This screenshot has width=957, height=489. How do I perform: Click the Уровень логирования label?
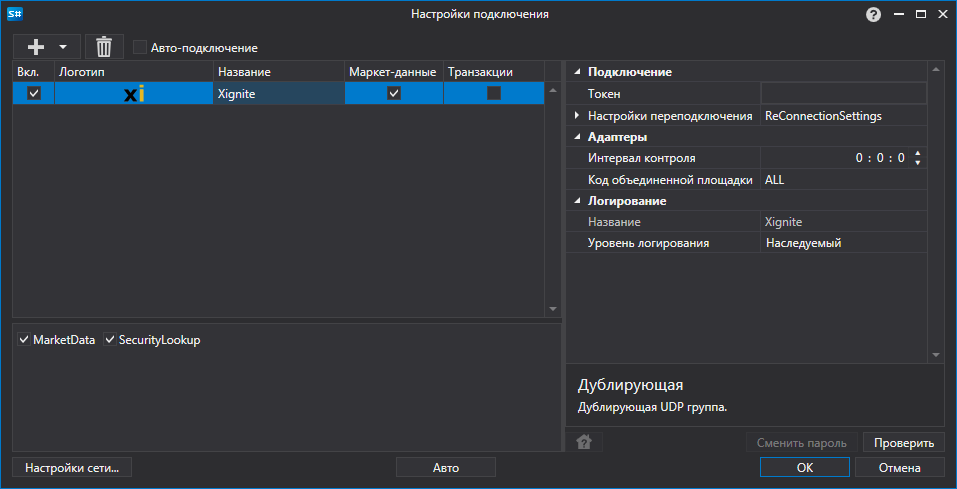(648, 243)
